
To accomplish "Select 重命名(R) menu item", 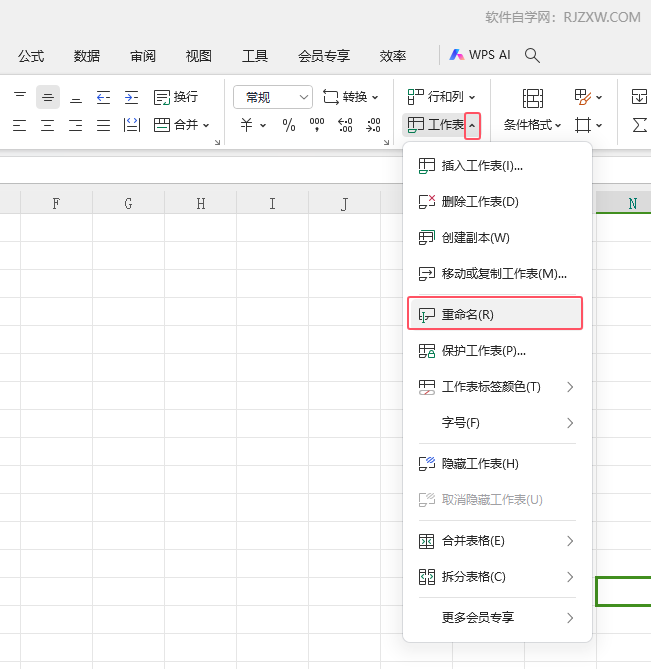I will click(x=495, y=314).
